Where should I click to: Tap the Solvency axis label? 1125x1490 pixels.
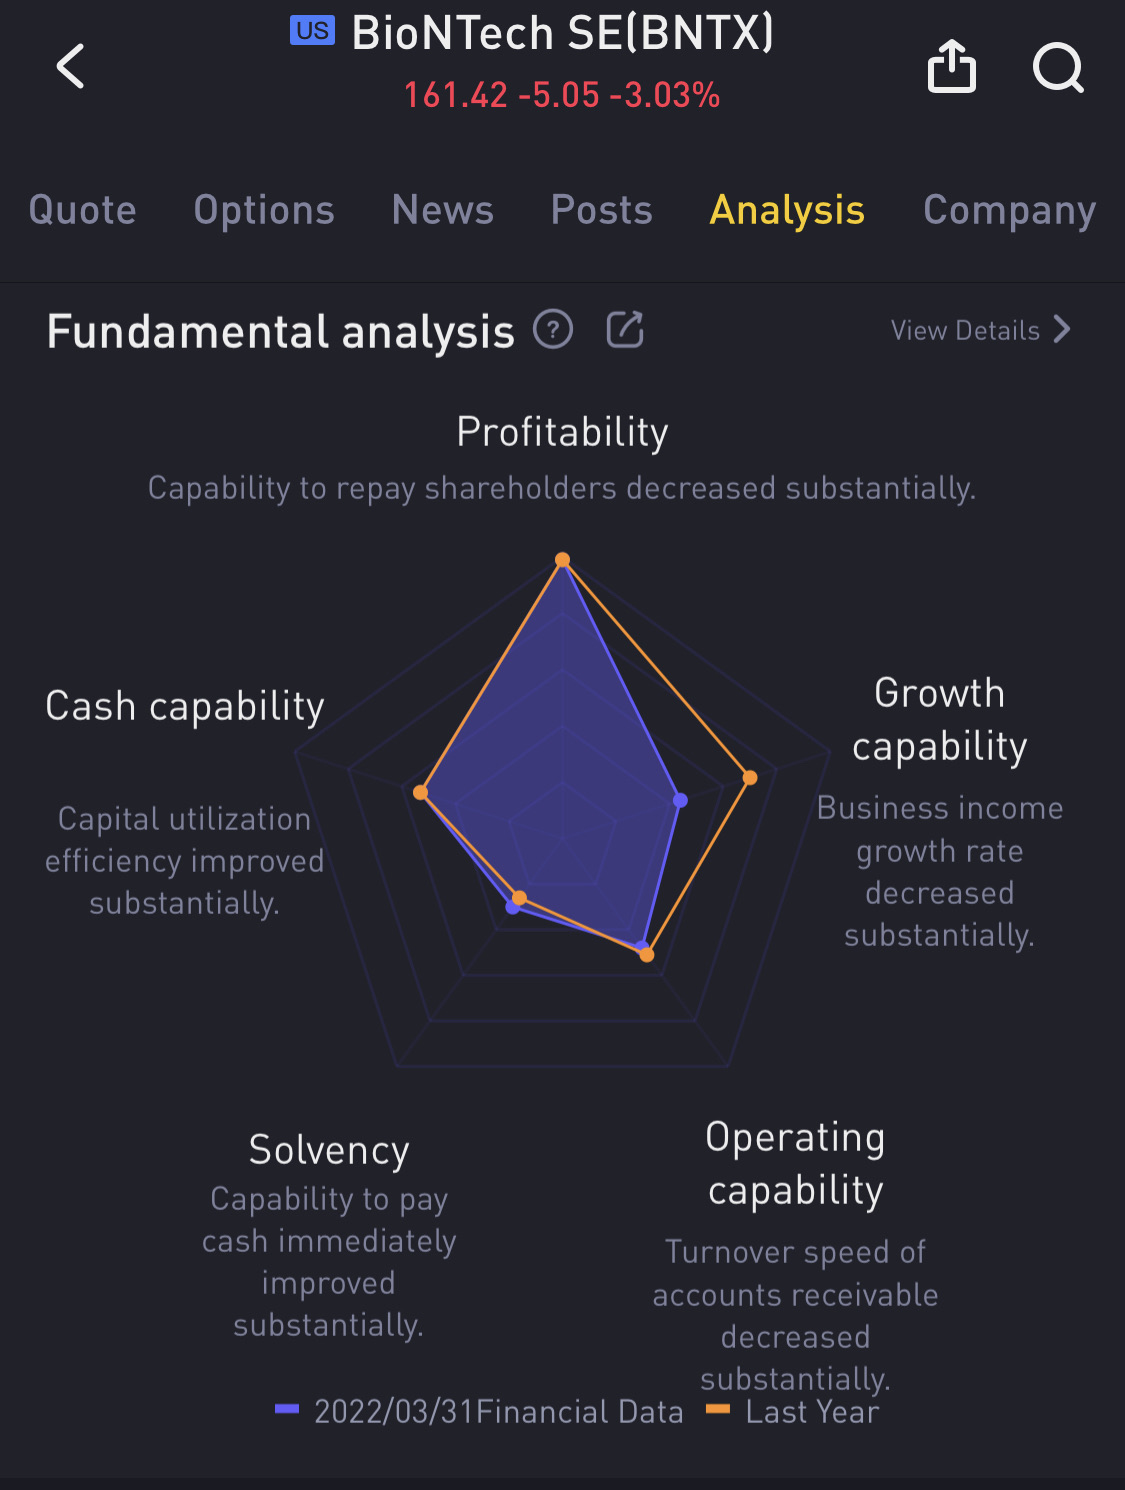(x=329, y=1150)
